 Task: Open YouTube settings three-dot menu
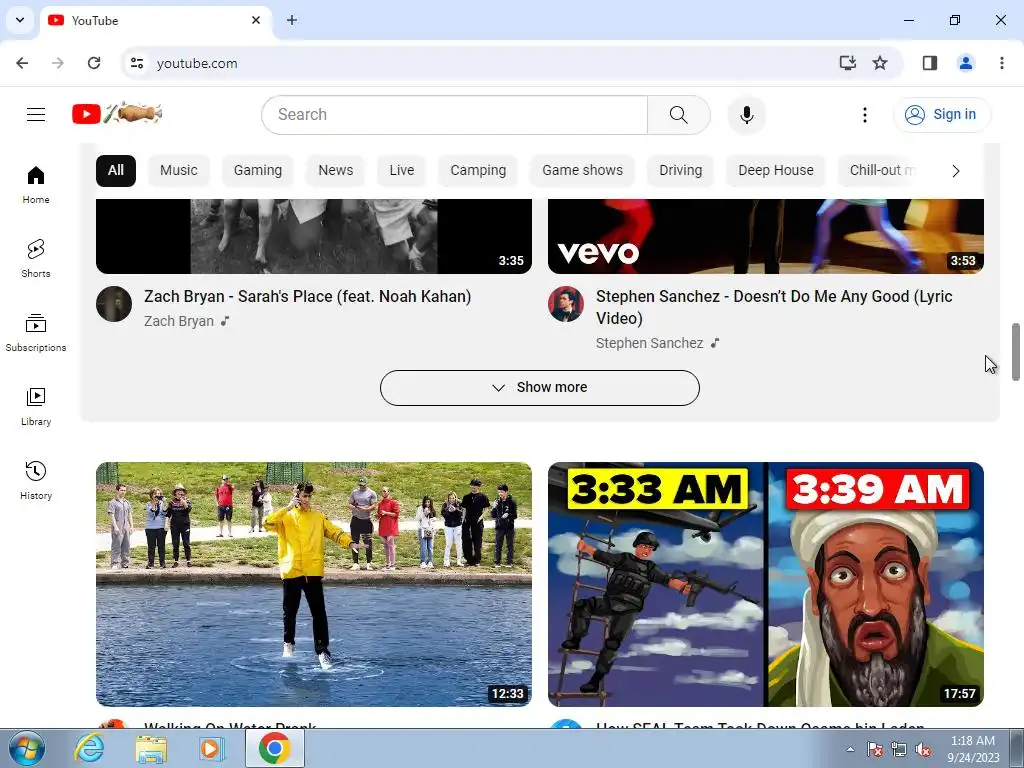coord(865,115)
